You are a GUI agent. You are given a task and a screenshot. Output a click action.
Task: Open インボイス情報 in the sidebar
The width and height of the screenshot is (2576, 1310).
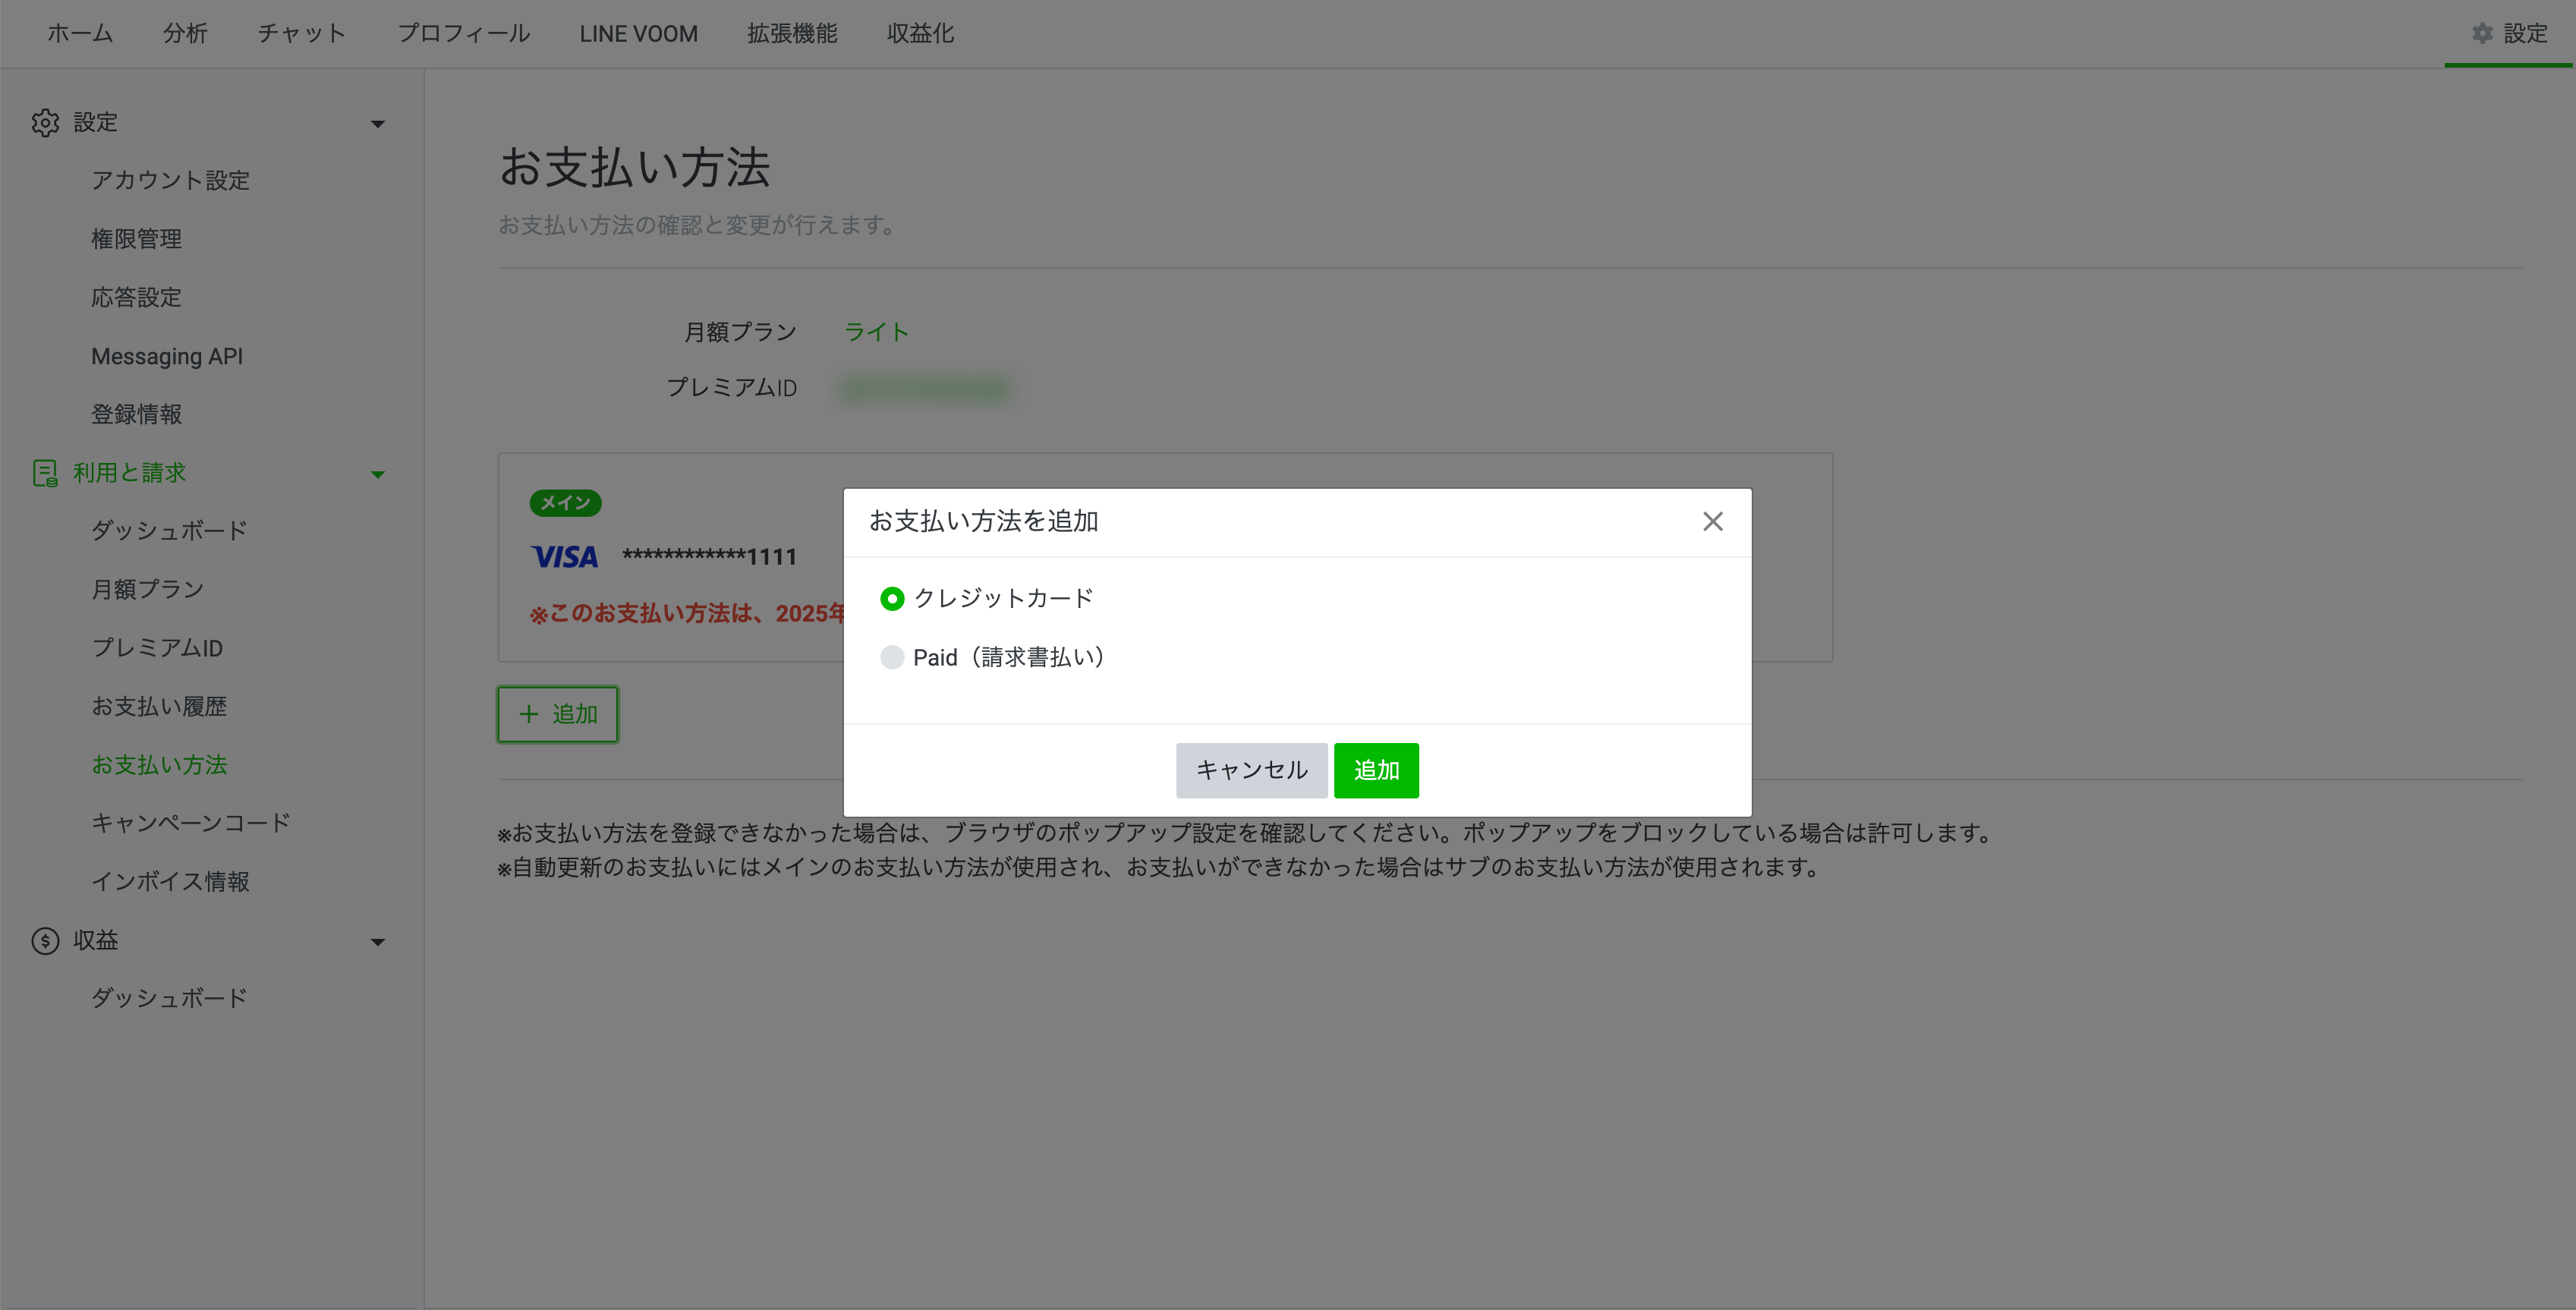click(x=170, y=881)
